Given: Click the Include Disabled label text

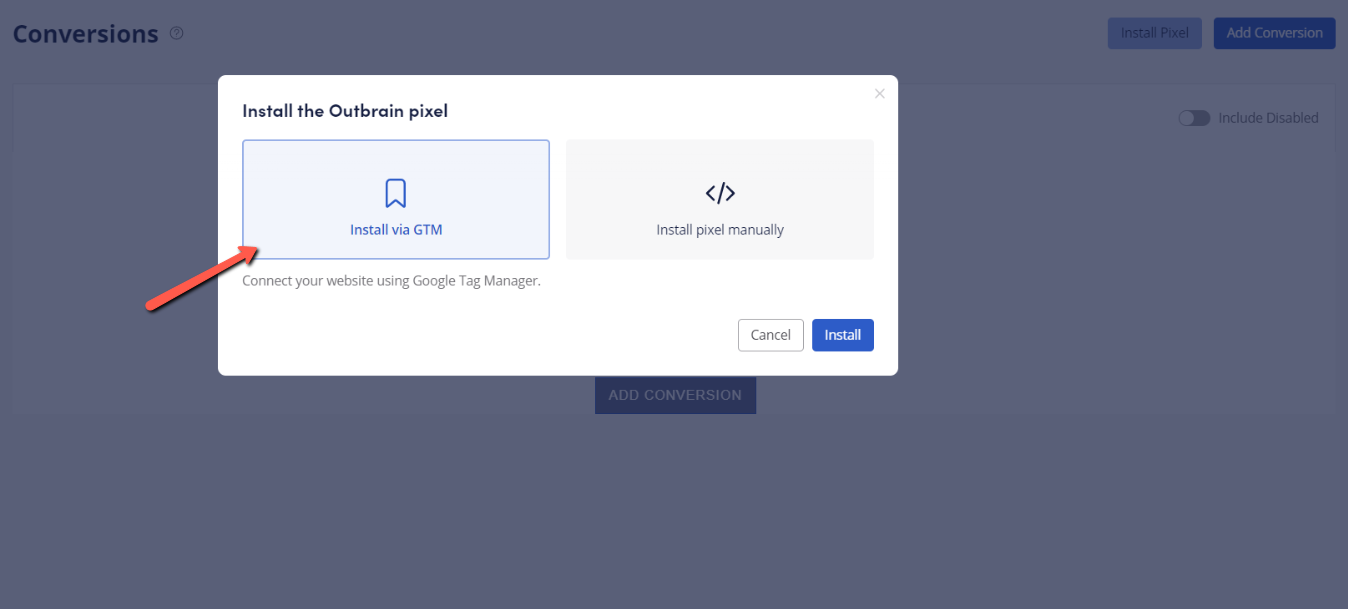Looking at the screenshot, I should pyautogui.click(x=1268, y=118).
